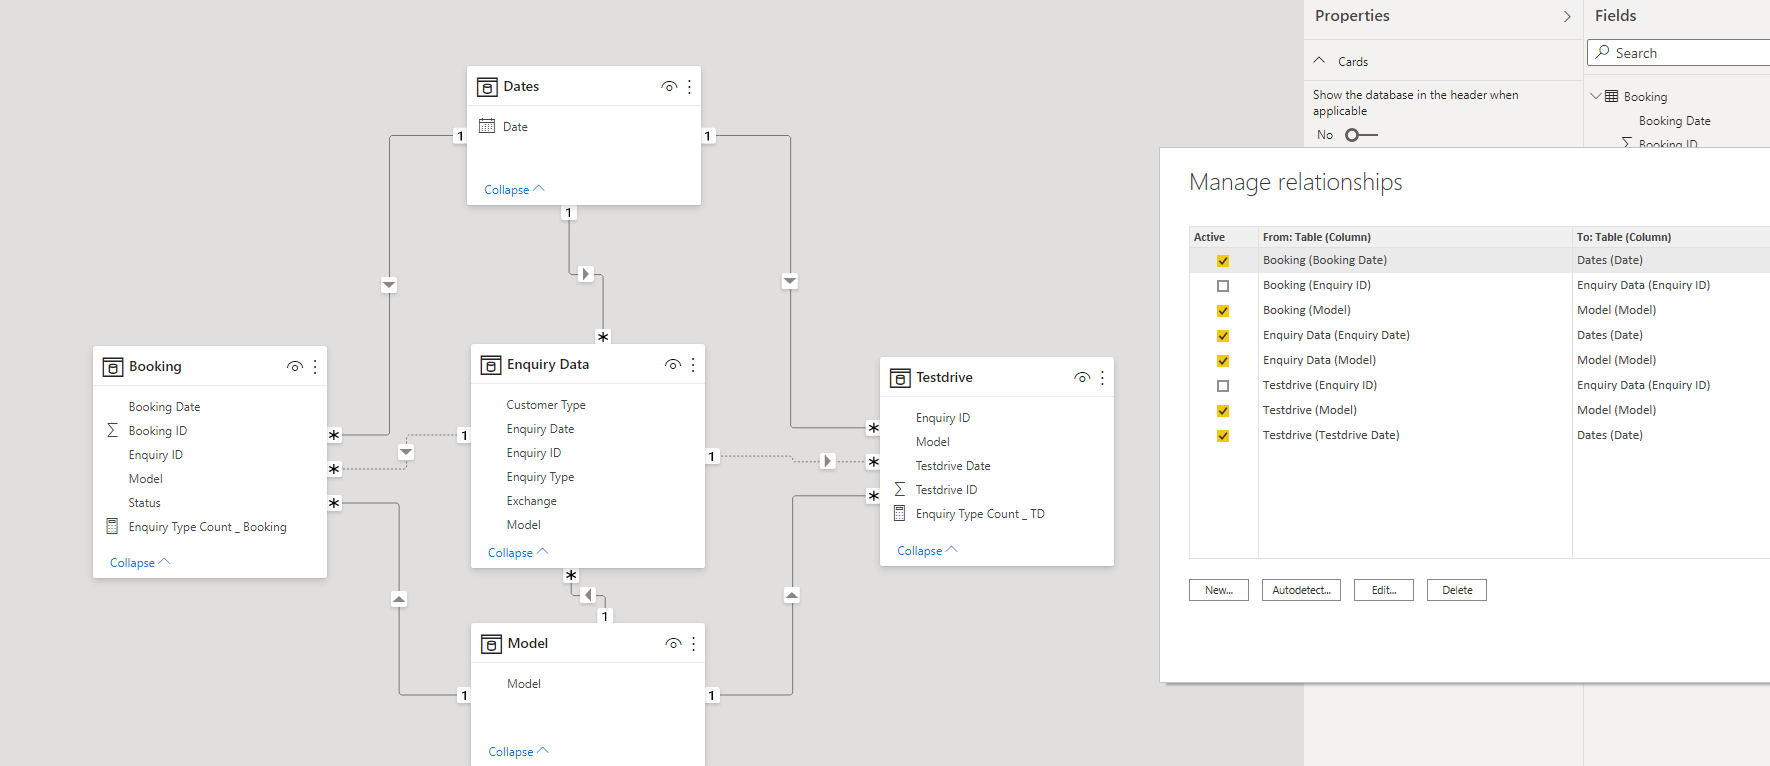Collapse the Testdrive table card

(x=927, y=551)
